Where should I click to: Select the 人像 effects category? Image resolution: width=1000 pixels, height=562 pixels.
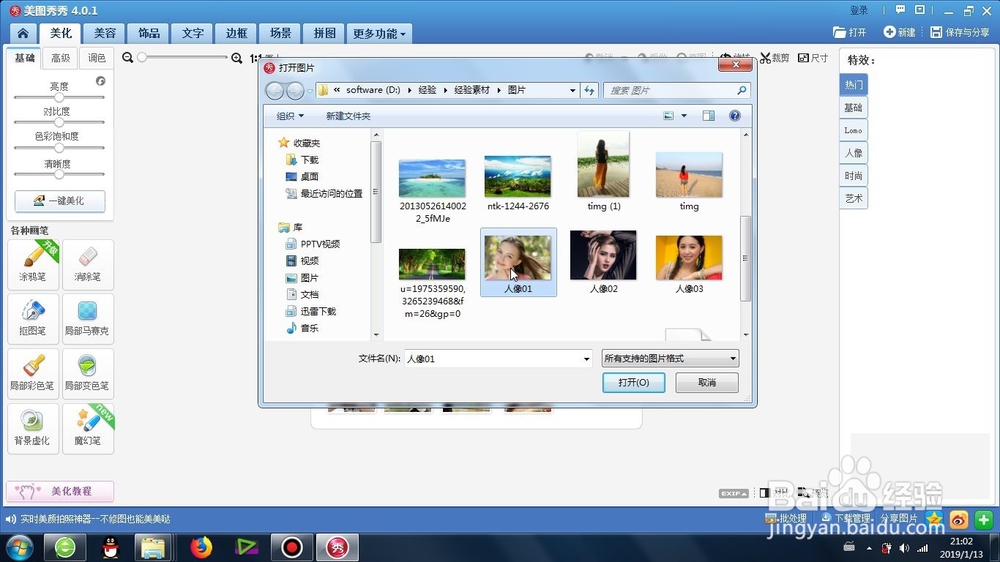pos(853,153)
